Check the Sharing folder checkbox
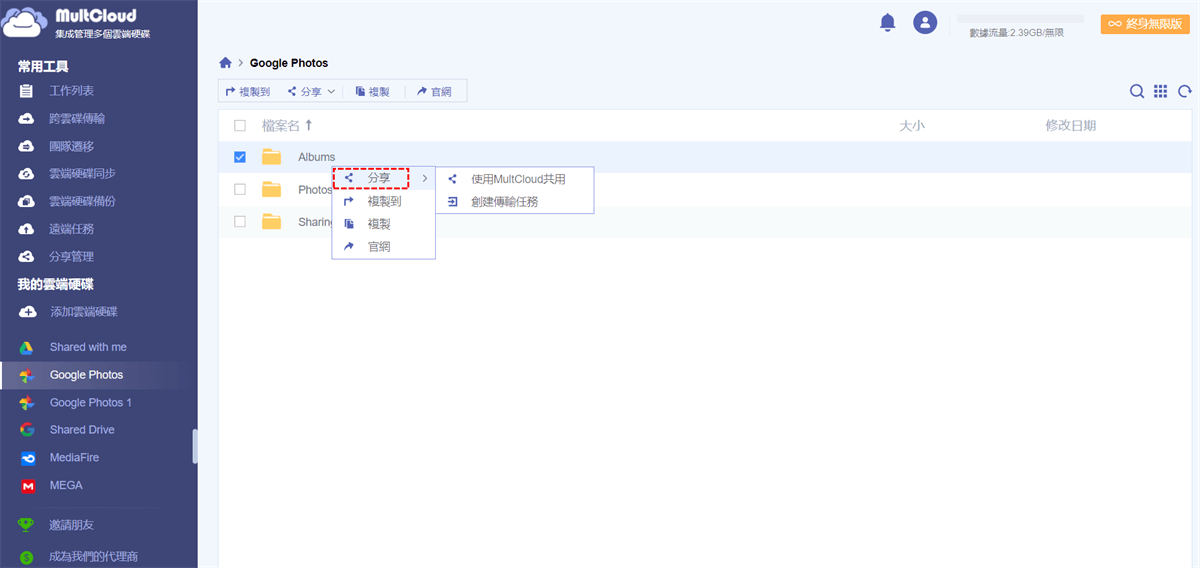The height and width of the screenshot is (568, 1200). [x=239, y=221]
